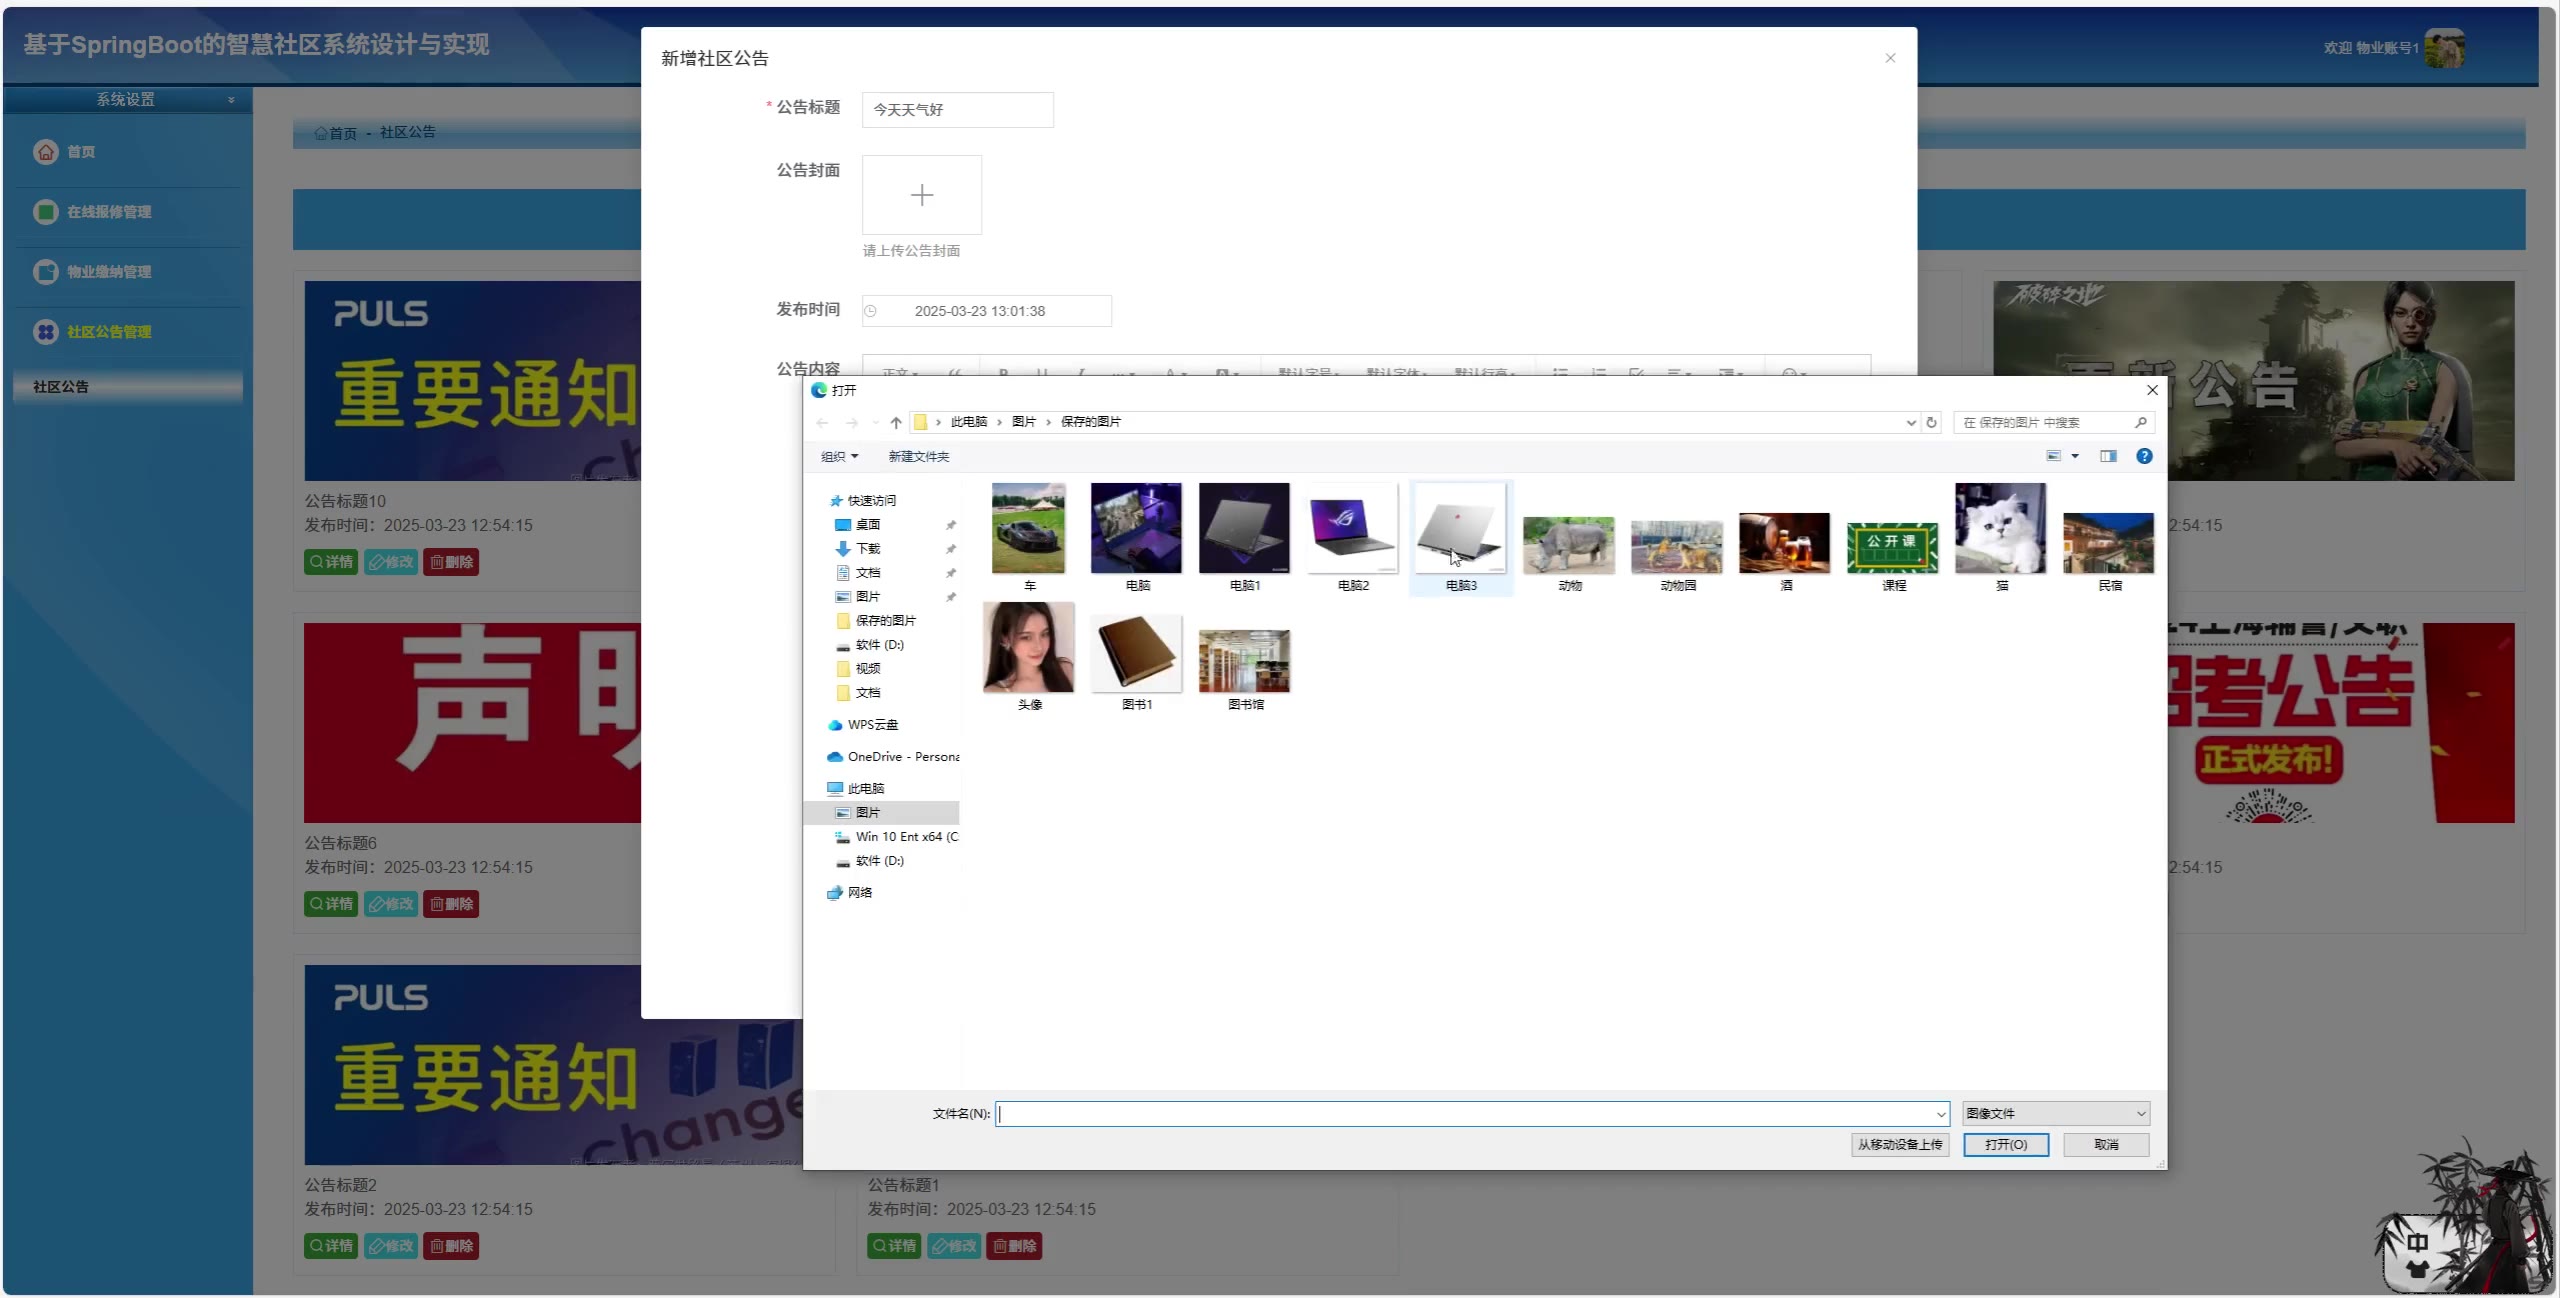Open the 组织 menu
Screen dimensions: 2560x1298
tap(839, 456)
